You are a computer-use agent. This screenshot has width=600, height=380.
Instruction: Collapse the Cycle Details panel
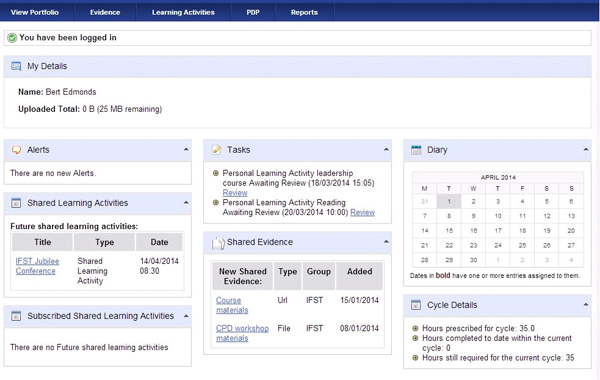coord(586,305)
